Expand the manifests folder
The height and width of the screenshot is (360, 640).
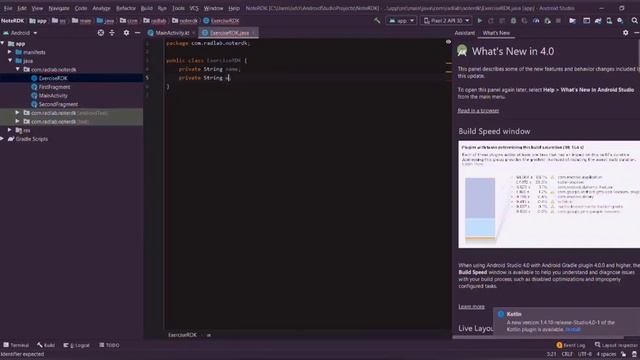point(10,52)
